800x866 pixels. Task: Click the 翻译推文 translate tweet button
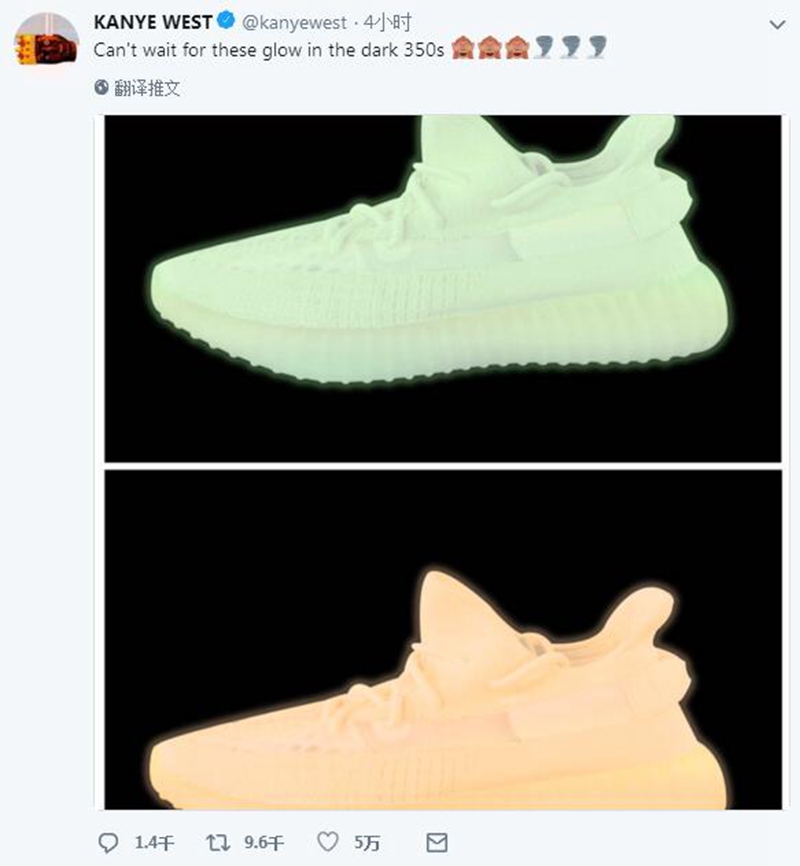click(x=147, y=88)
